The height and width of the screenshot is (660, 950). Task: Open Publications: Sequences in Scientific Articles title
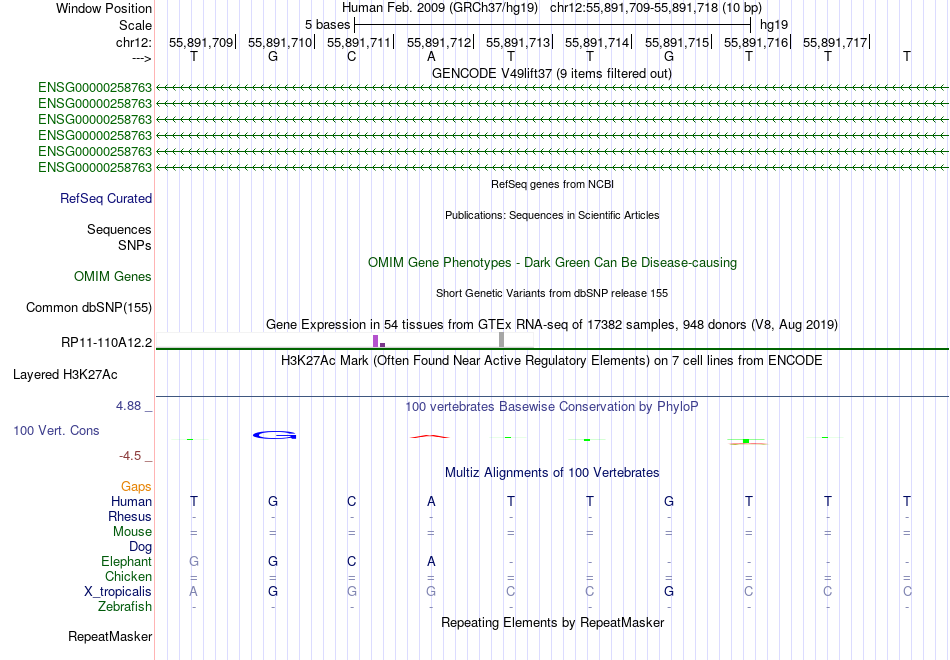tap(552, 215)
